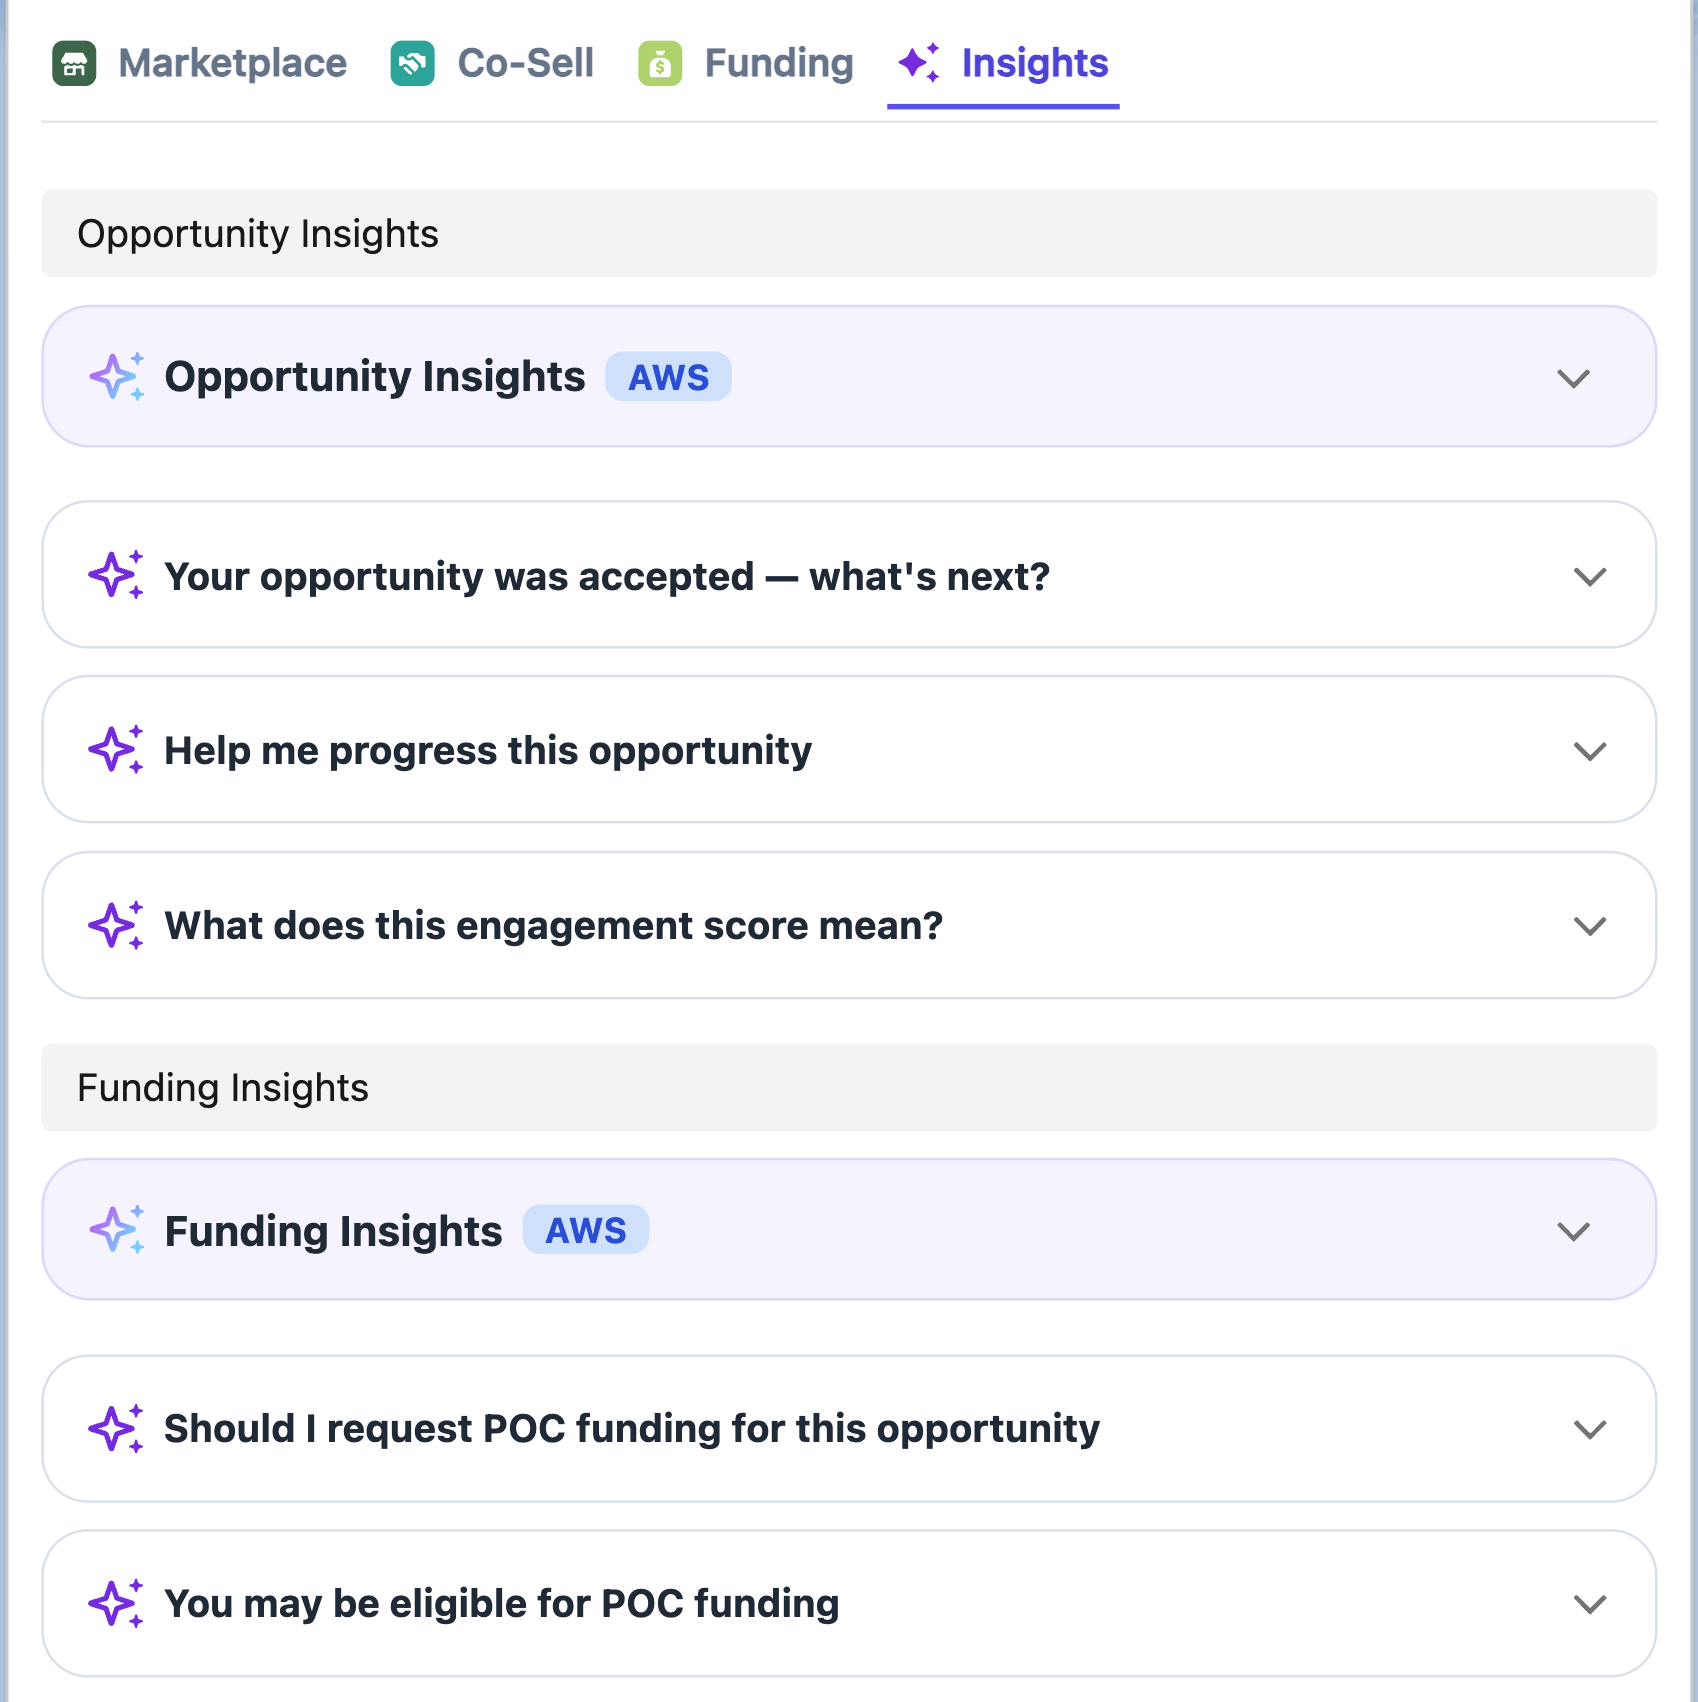The image size is (1698, 1702).
Task: Go to the Funding tab
Action: [778, 64]
